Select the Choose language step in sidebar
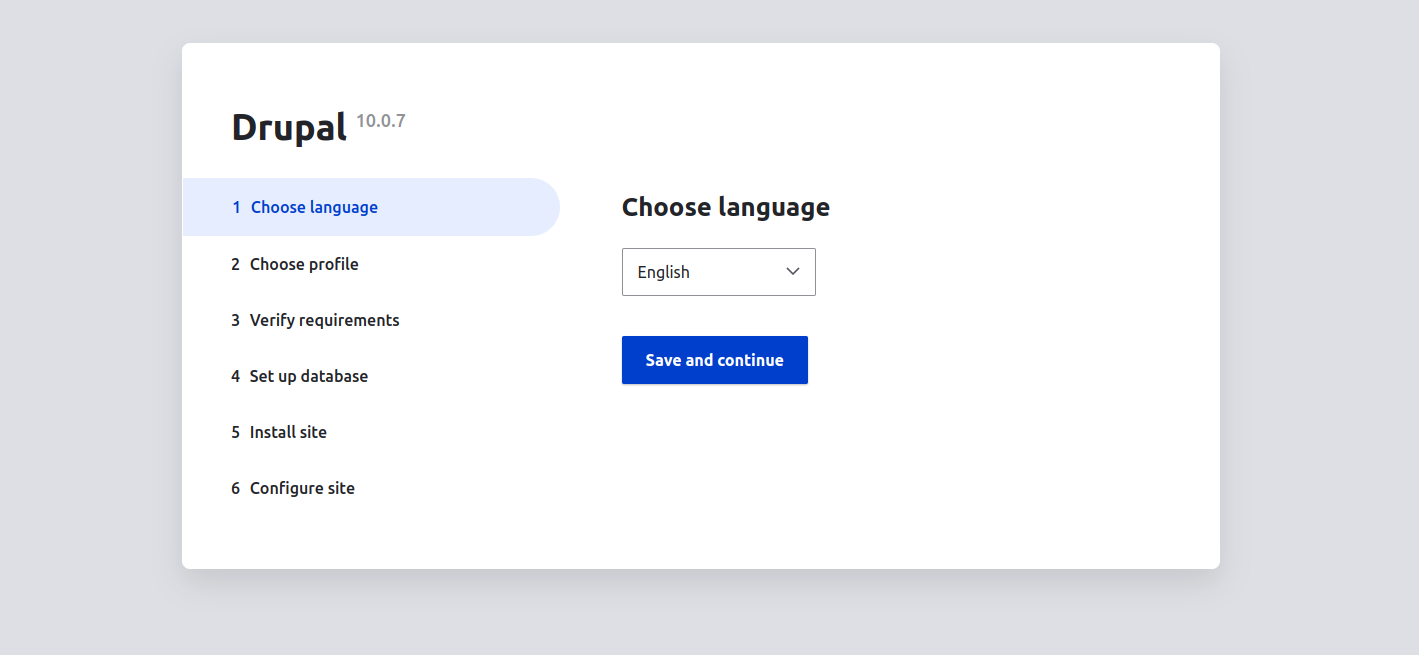This screenshot has width=1419, height=655. [314, 207]
